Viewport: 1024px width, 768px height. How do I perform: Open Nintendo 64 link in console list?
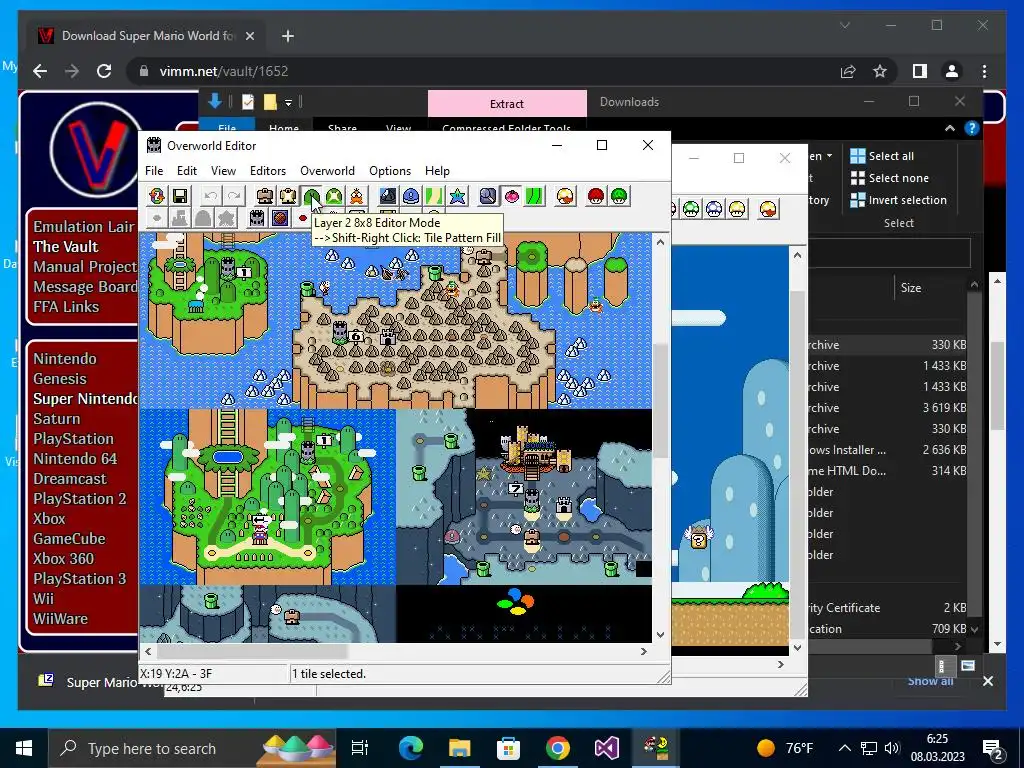75,458
